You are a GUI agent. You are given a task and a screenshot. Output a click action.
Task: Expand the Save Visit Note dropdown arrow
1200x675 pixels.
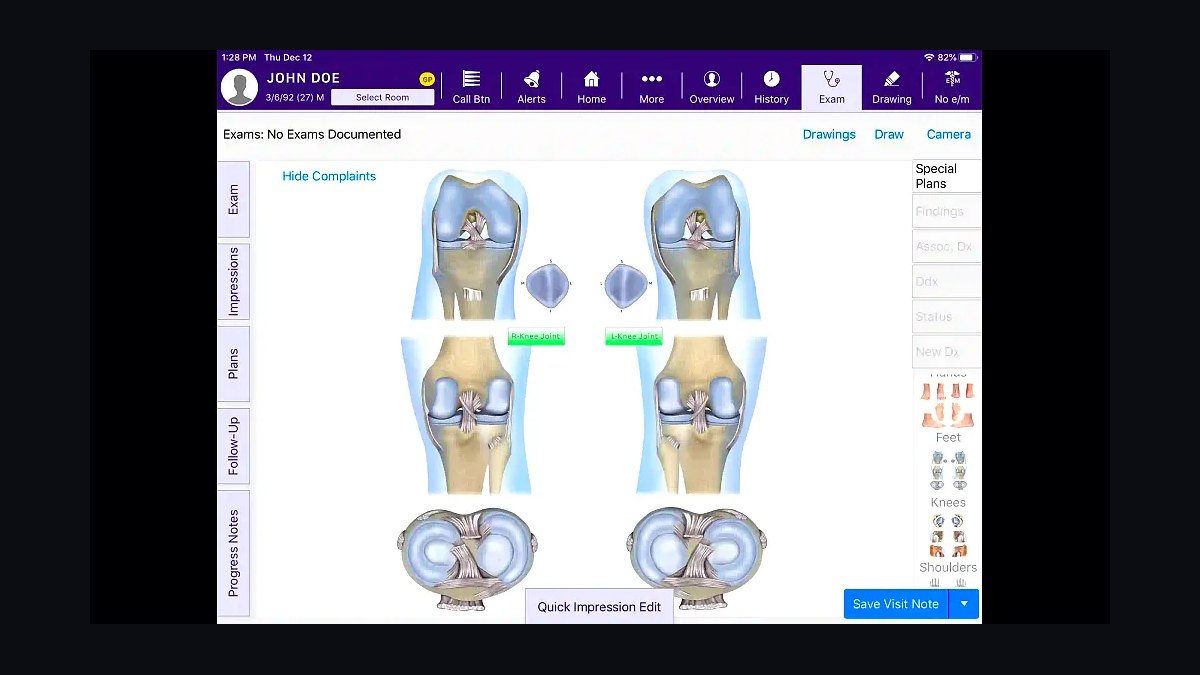964,604
